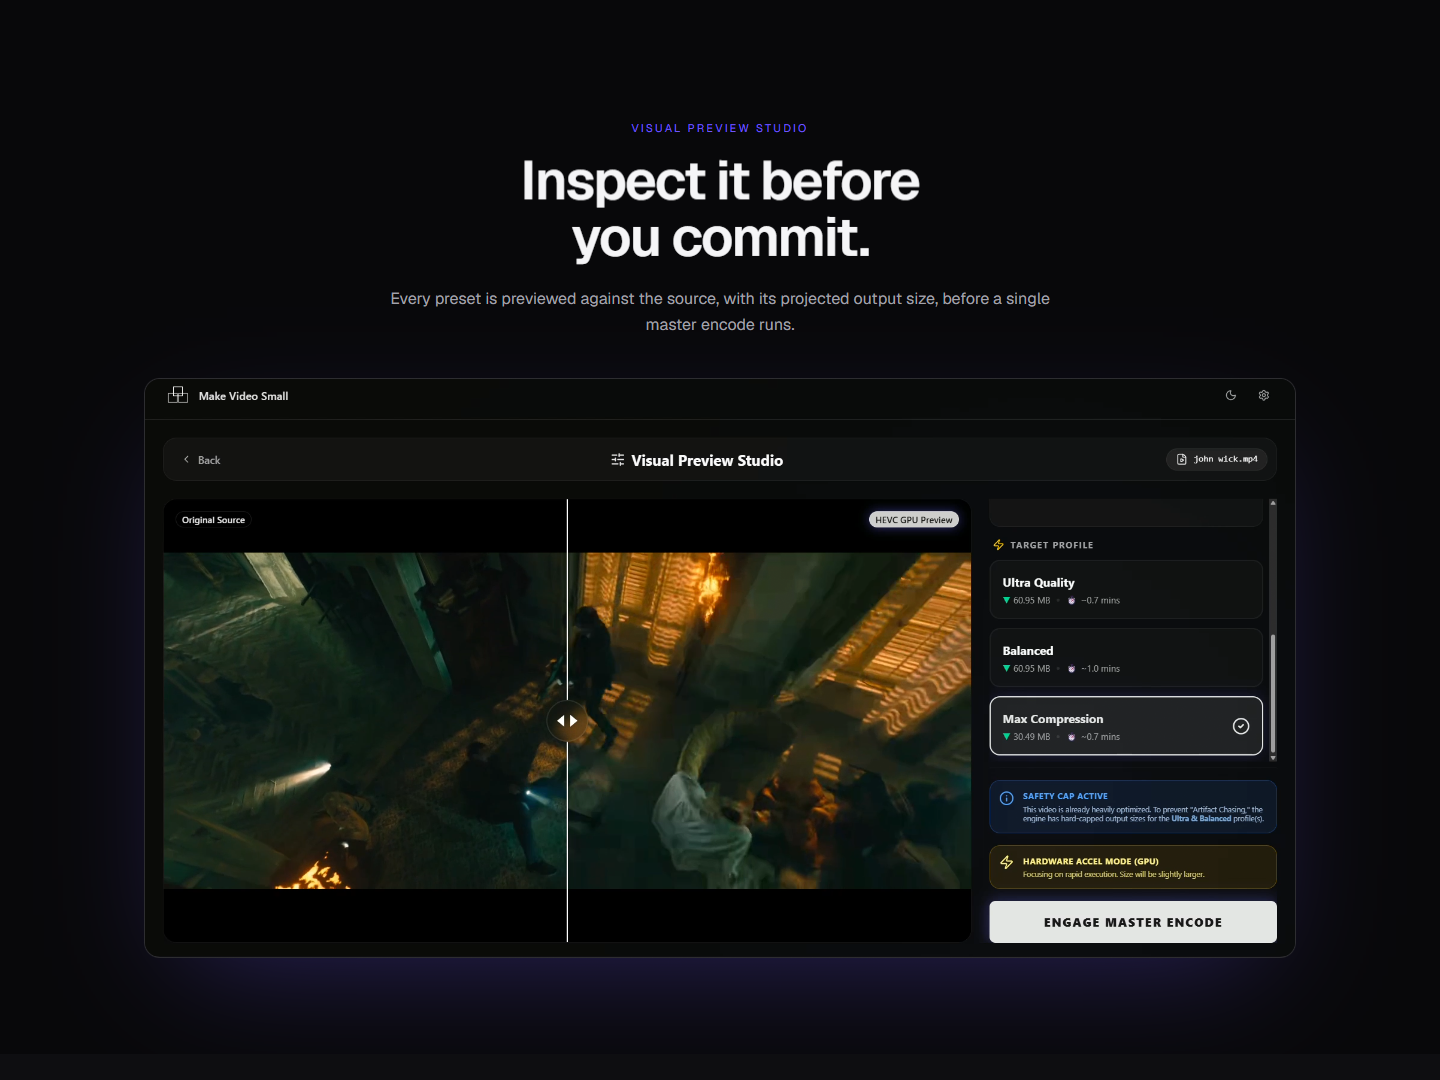Click Engage Master Encode button
The height and width of the screenshot is (1080, 1440).
[1133, 922]
